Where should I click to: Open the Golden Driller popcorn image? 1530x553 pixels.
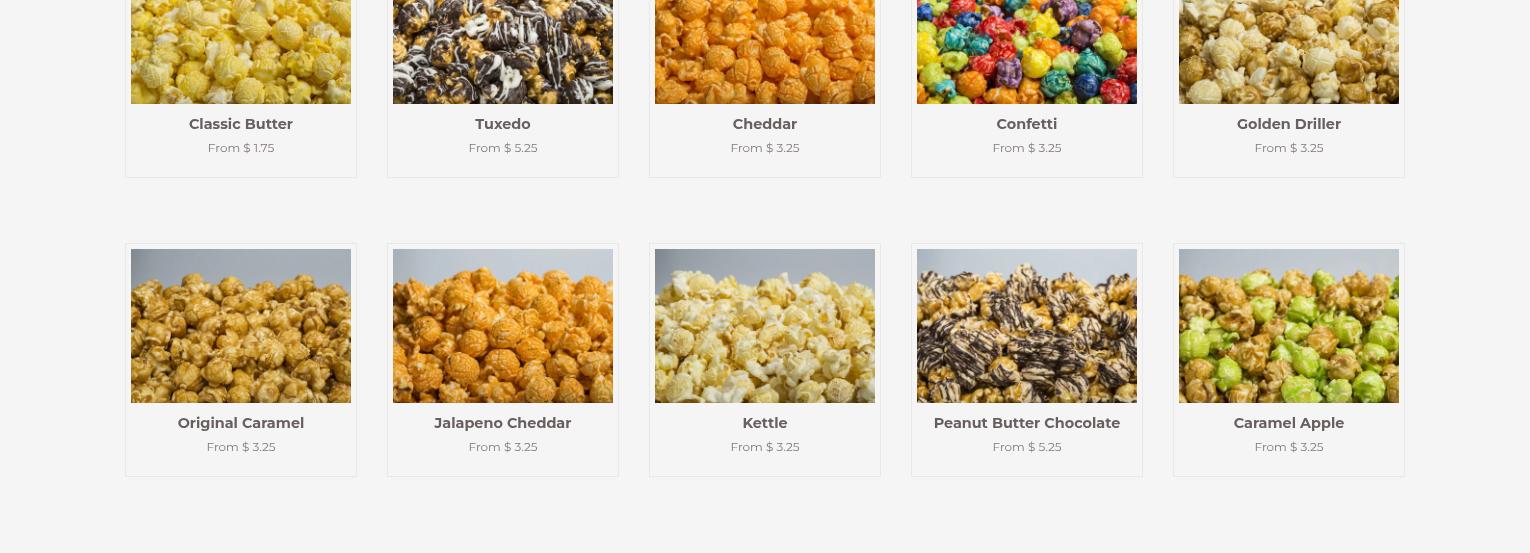1289,52
